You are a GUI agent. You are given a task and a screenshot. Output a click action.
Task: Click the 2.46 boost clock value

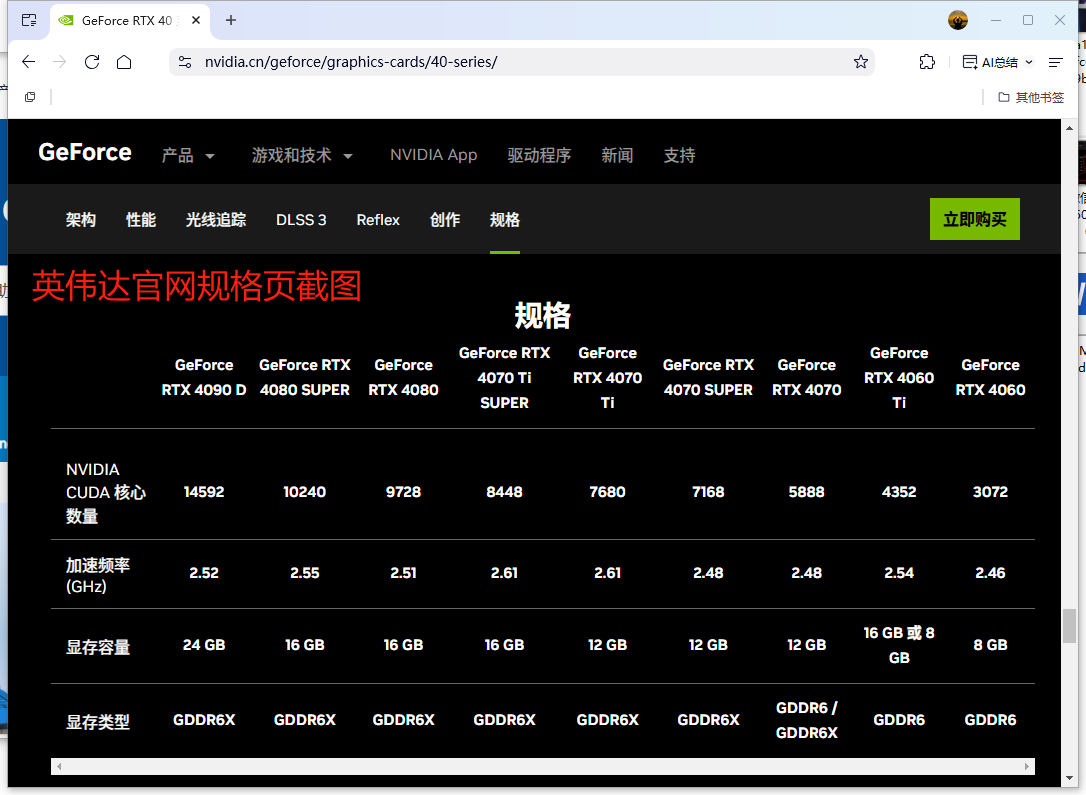pos(990,573)
